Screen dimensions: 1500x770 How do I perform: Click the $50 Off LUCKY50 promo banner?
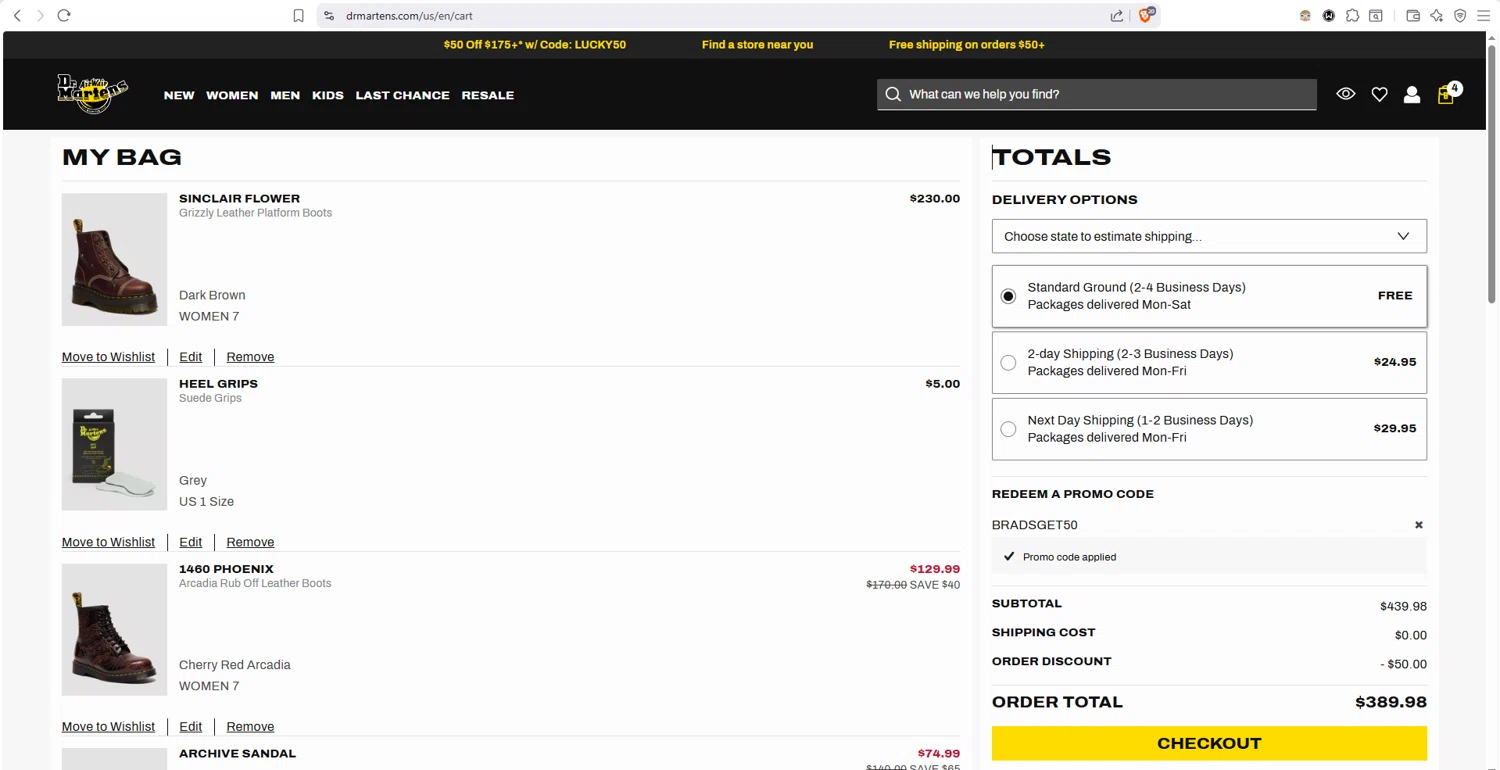pyautogui.click(x=535, y=45)
